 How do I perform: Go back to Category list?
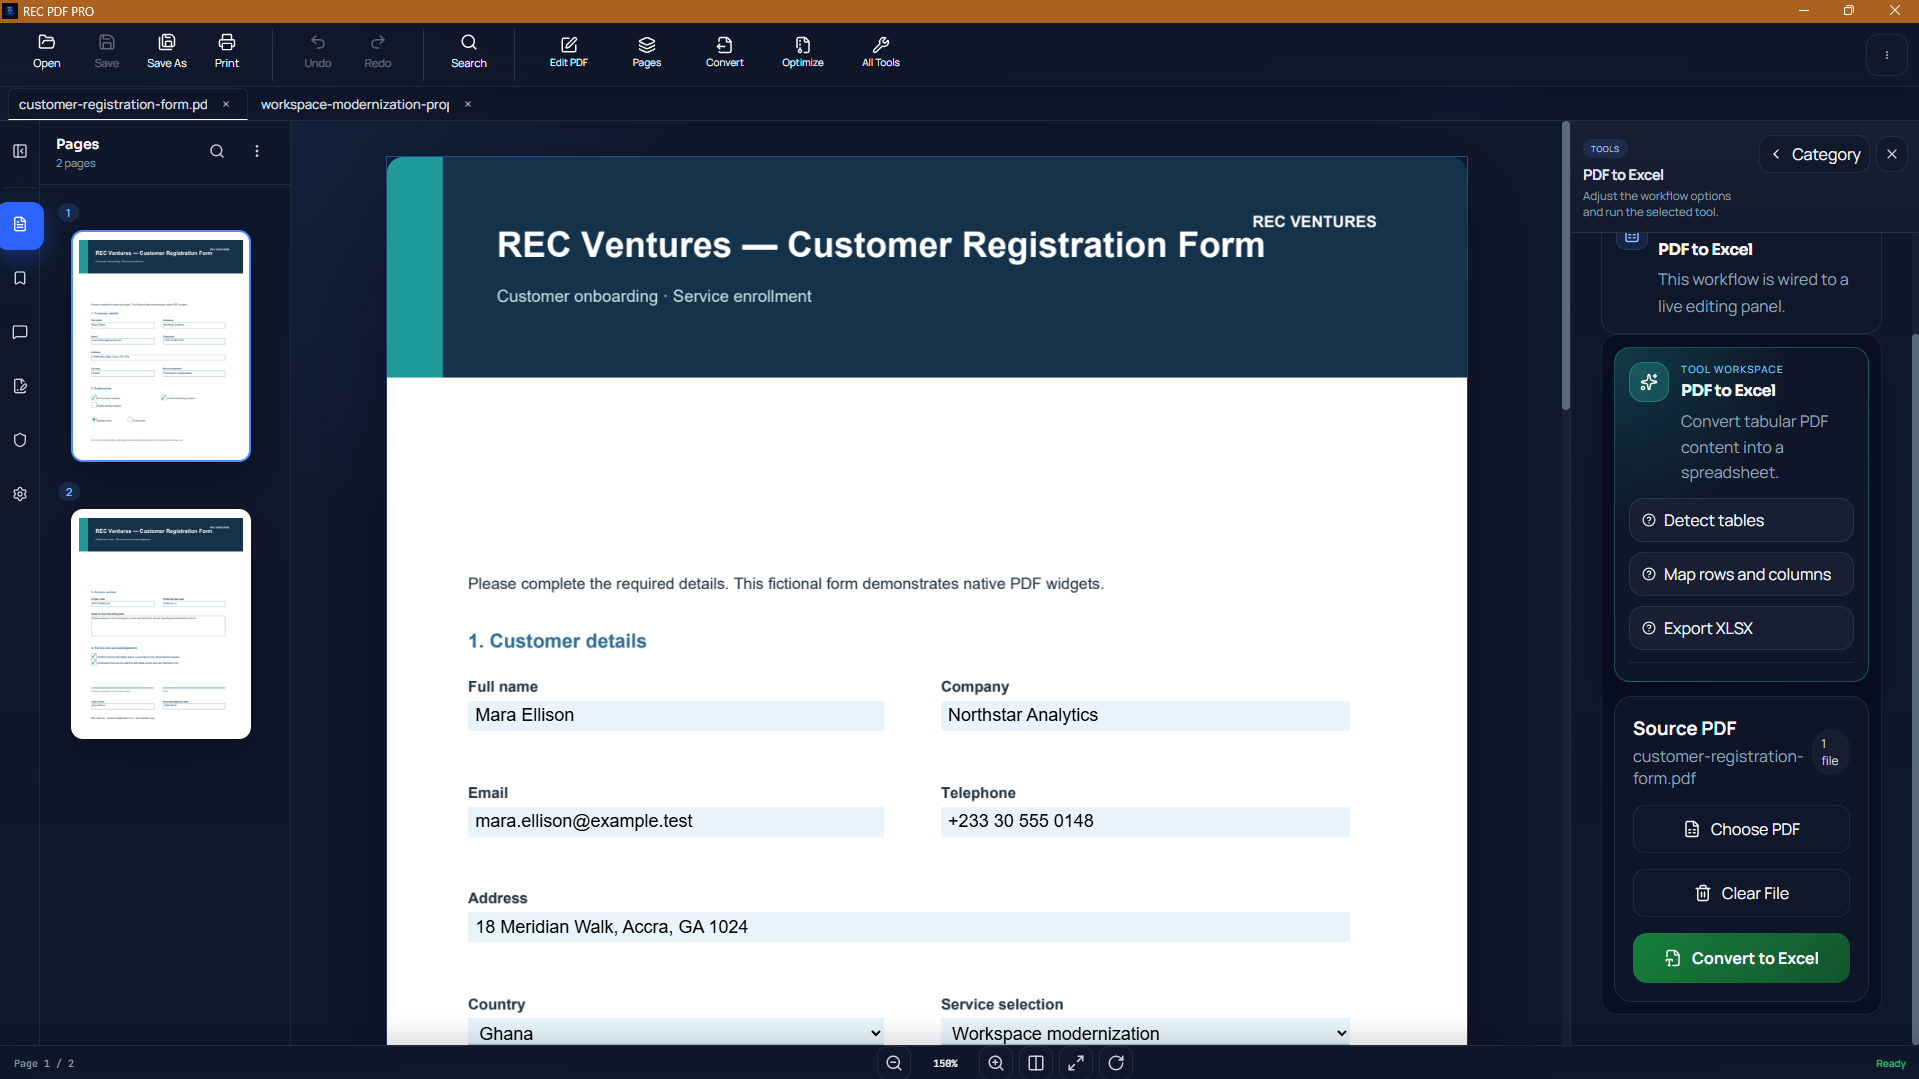[x=1814, y=154]
